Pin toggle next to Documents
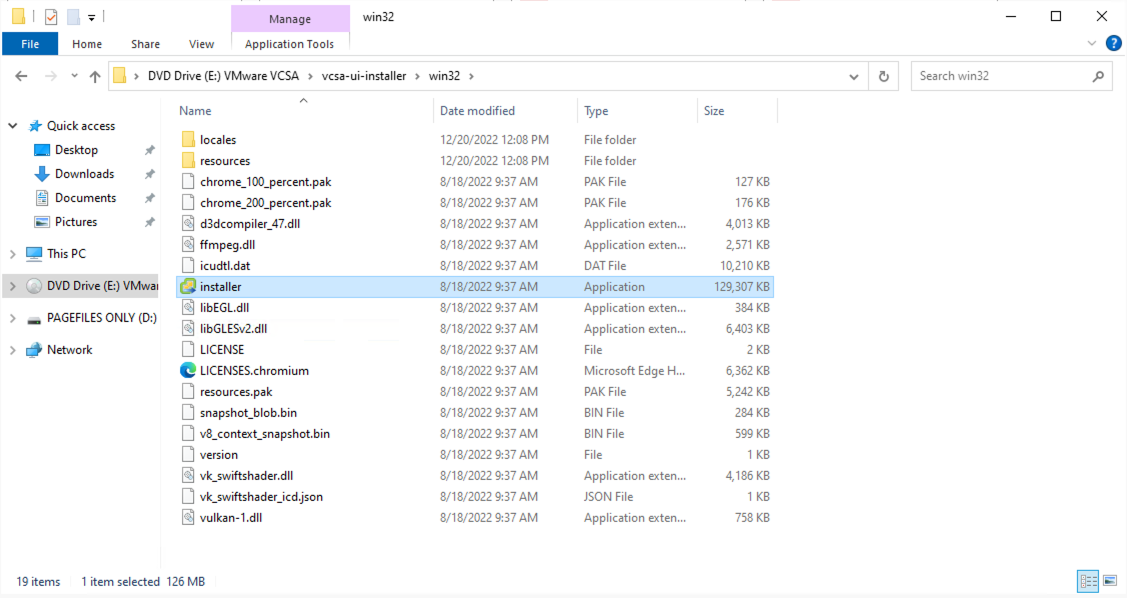Screen dimensions: 1127x598 [x=150, y=198]
